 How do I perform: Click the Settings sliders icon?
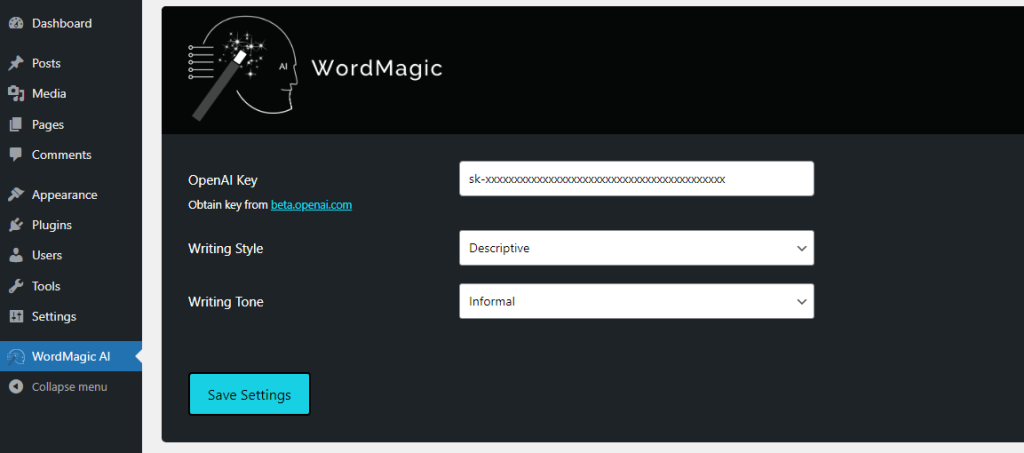click(16, 317)
